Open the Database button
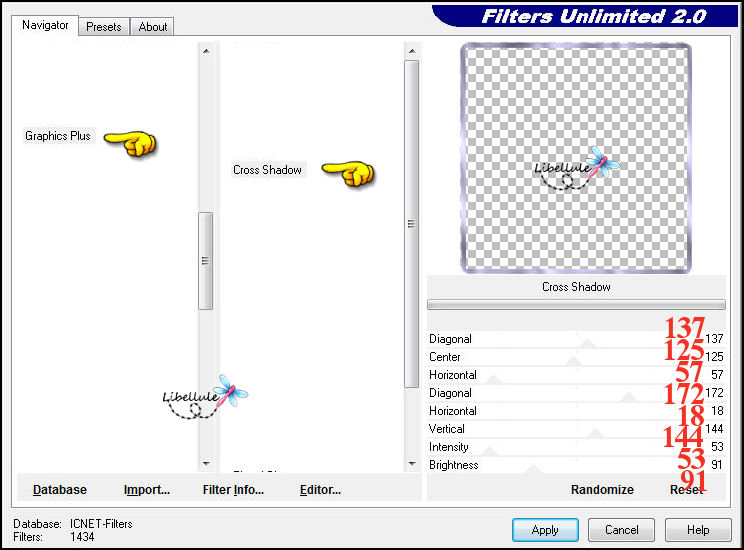Screen dimensions: 744x550 60,490
